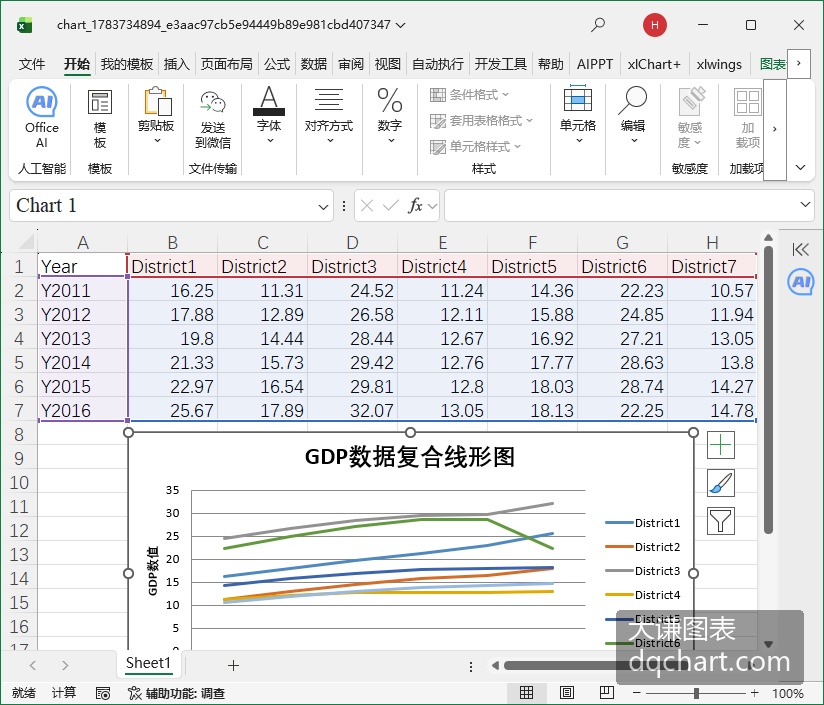Image resolution: width=824 pixels, height=705 pixels.
Task: Open the font (字体) options
Action: (269, 116)
